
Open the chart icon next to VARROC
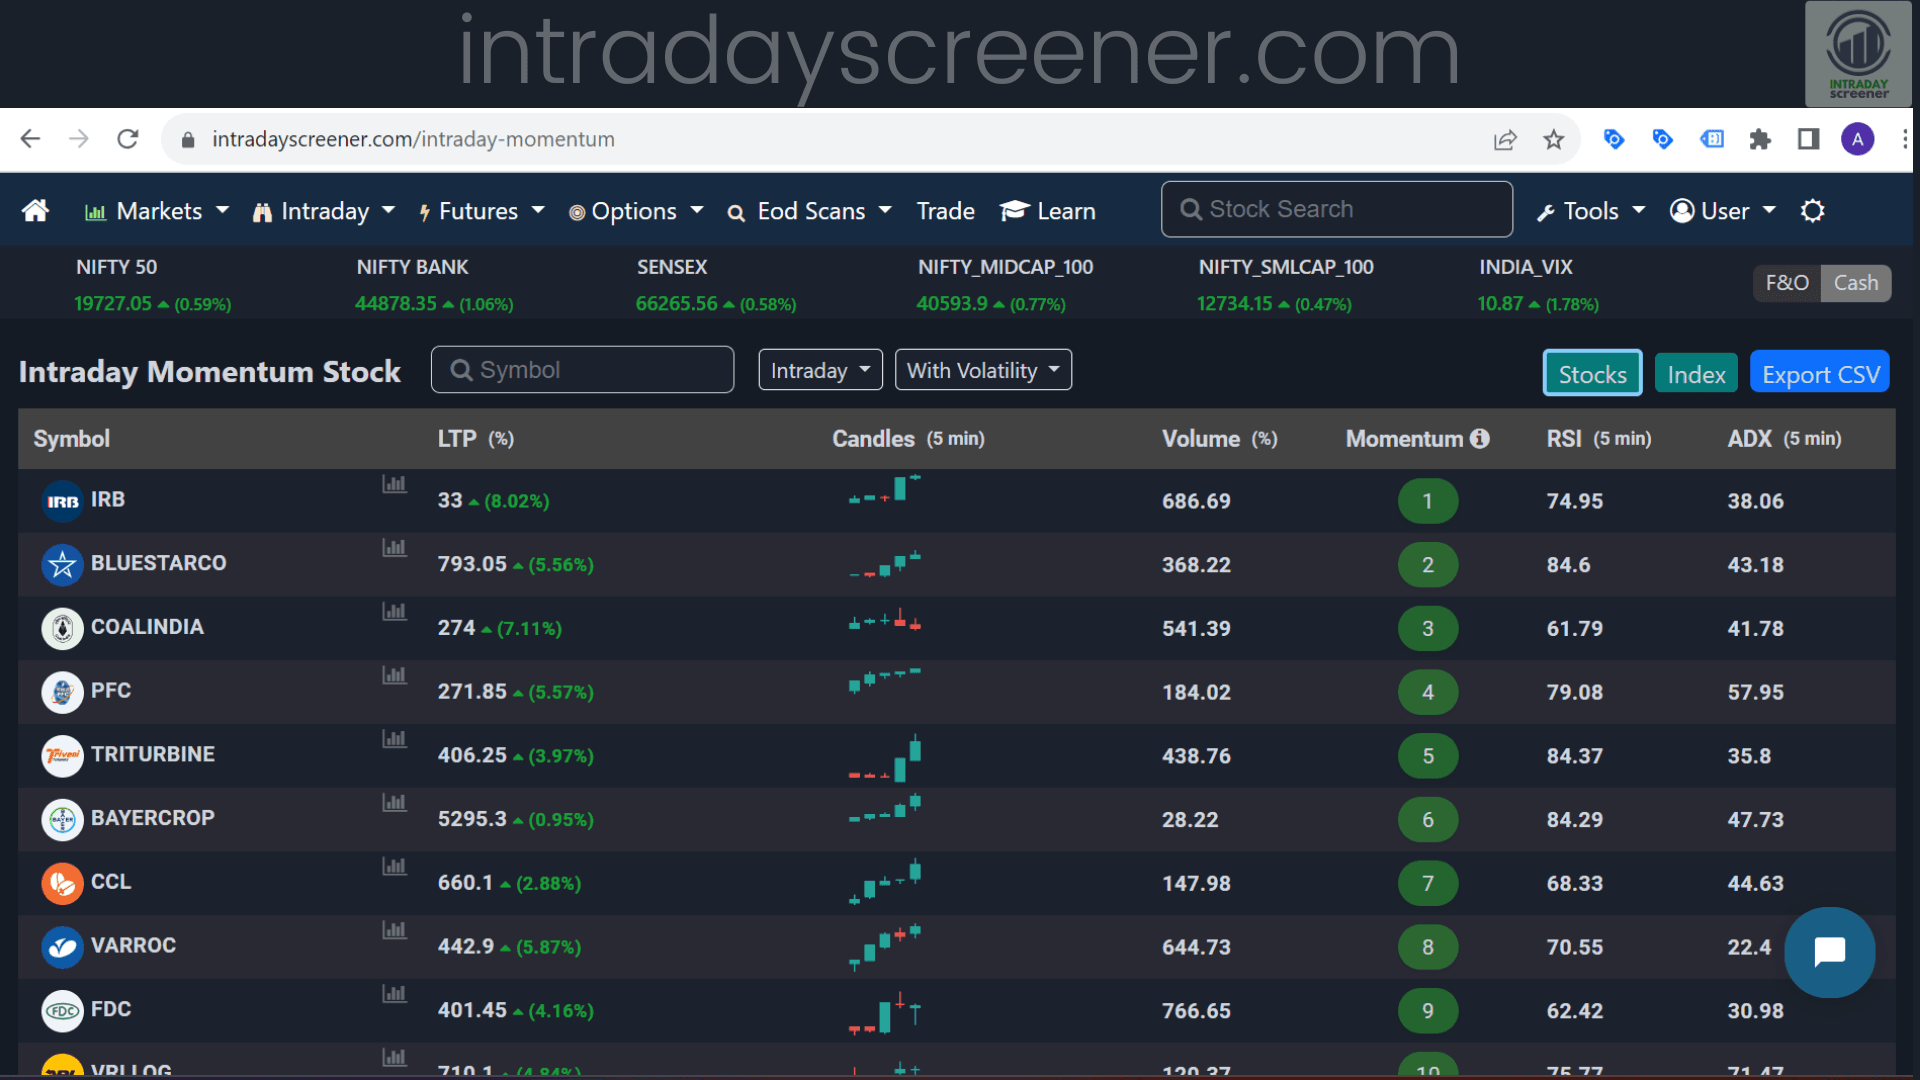click(394, 930)
